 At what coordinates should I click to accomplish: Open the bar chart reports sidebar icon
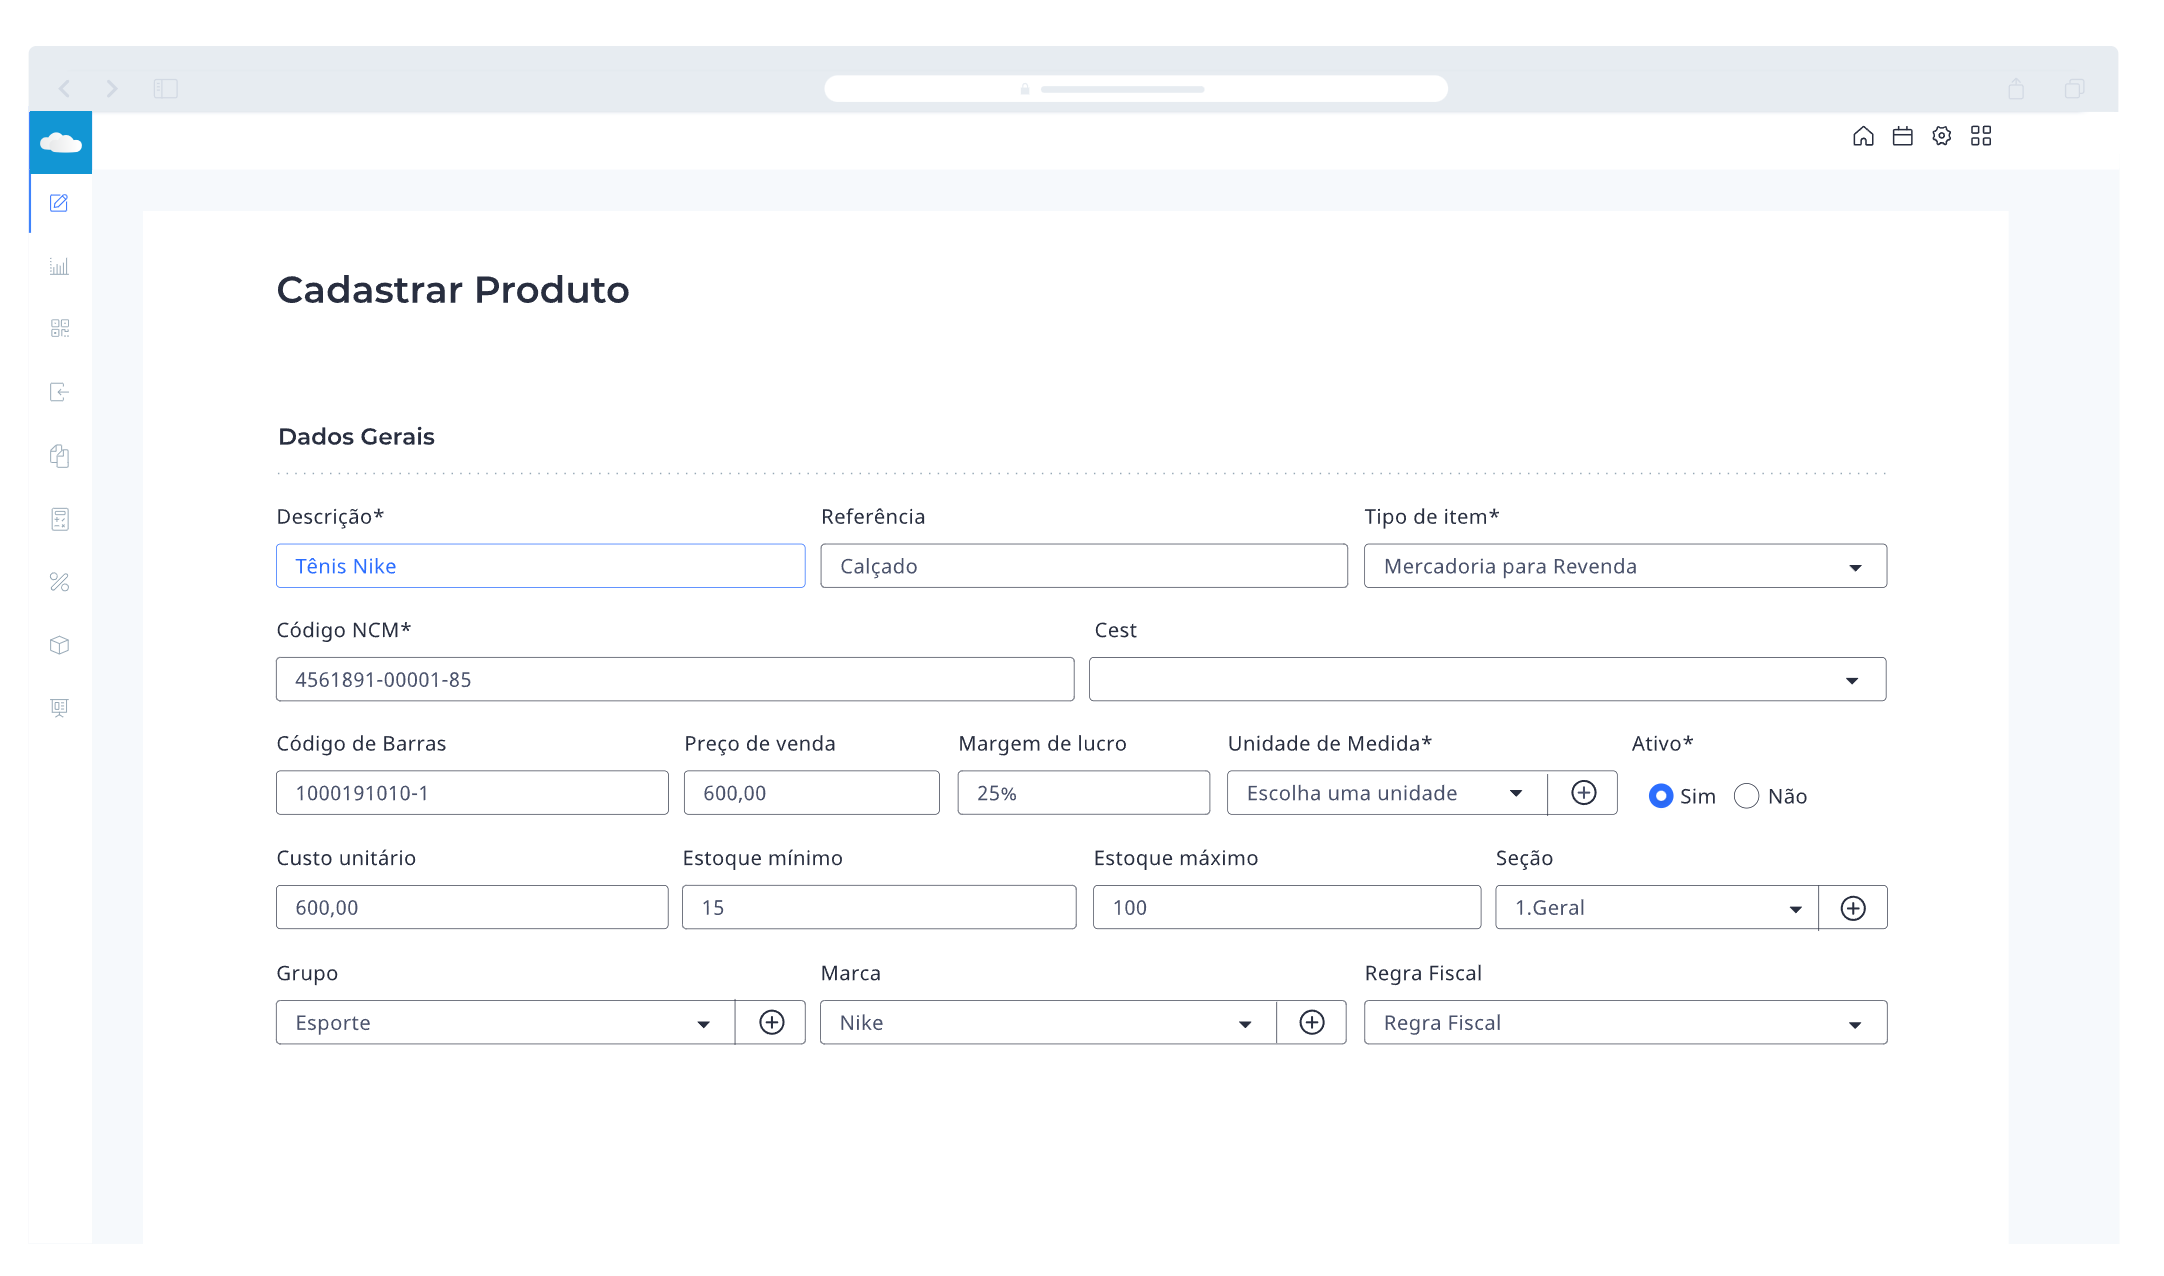click(59, 266)
